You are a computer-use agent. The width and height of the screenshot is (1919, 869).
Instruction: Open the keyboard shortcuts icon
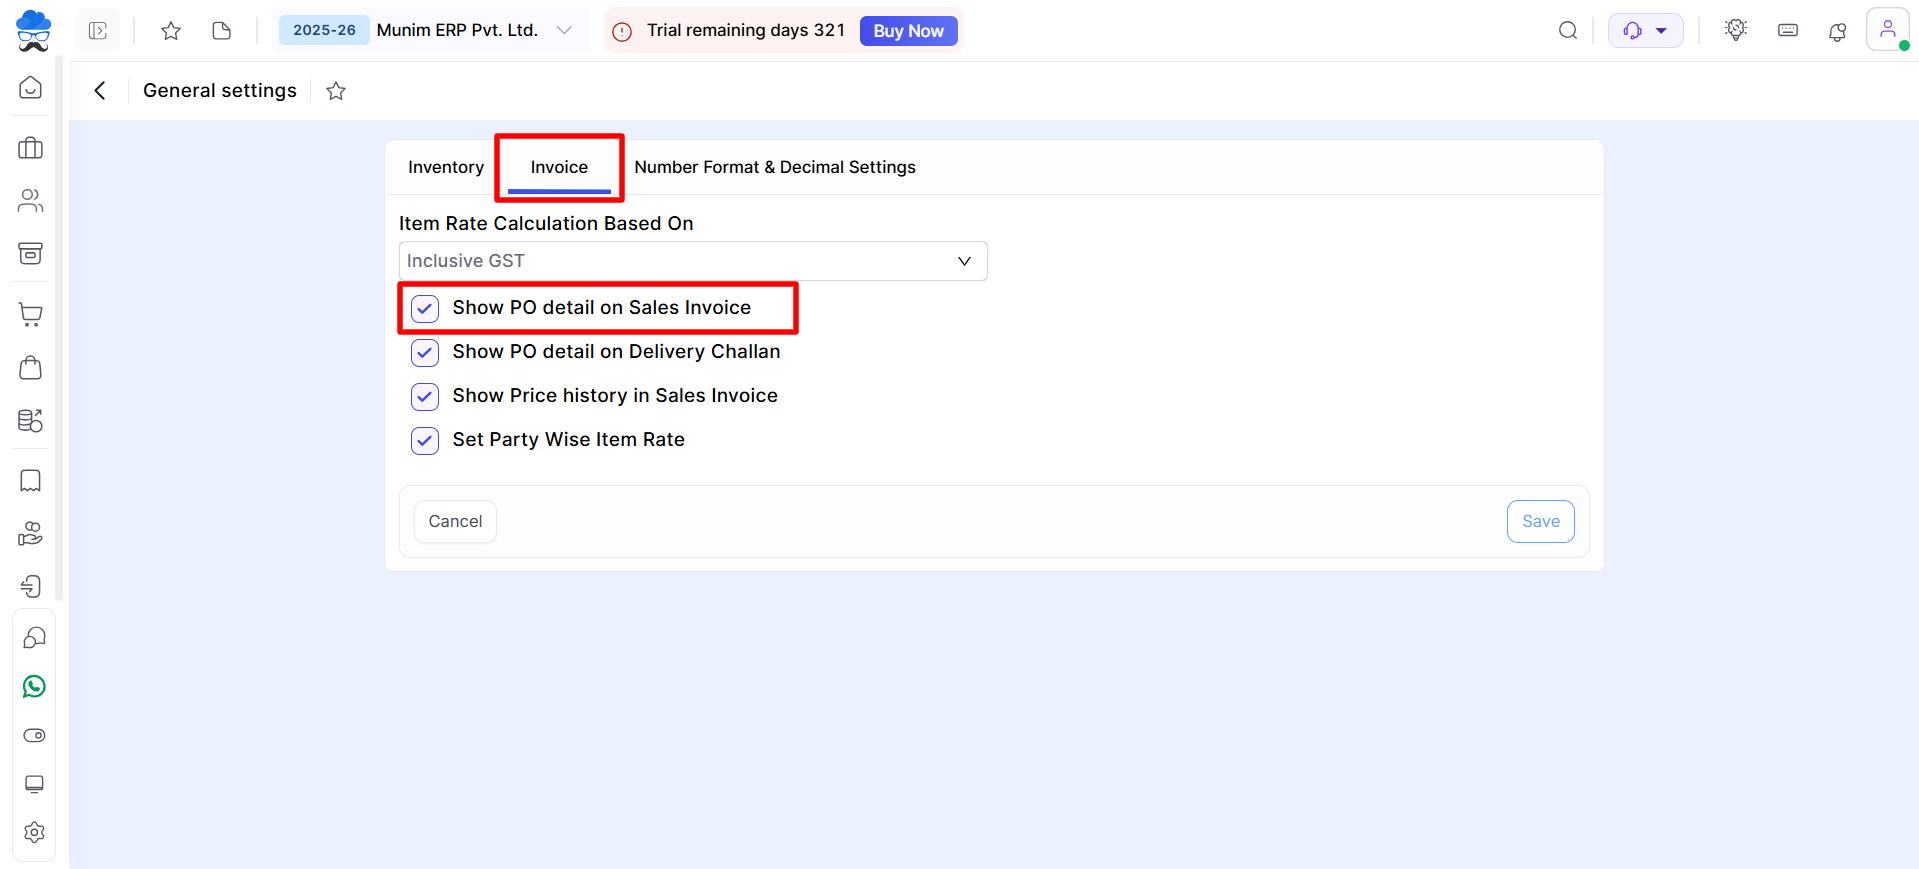(1787, 31)
